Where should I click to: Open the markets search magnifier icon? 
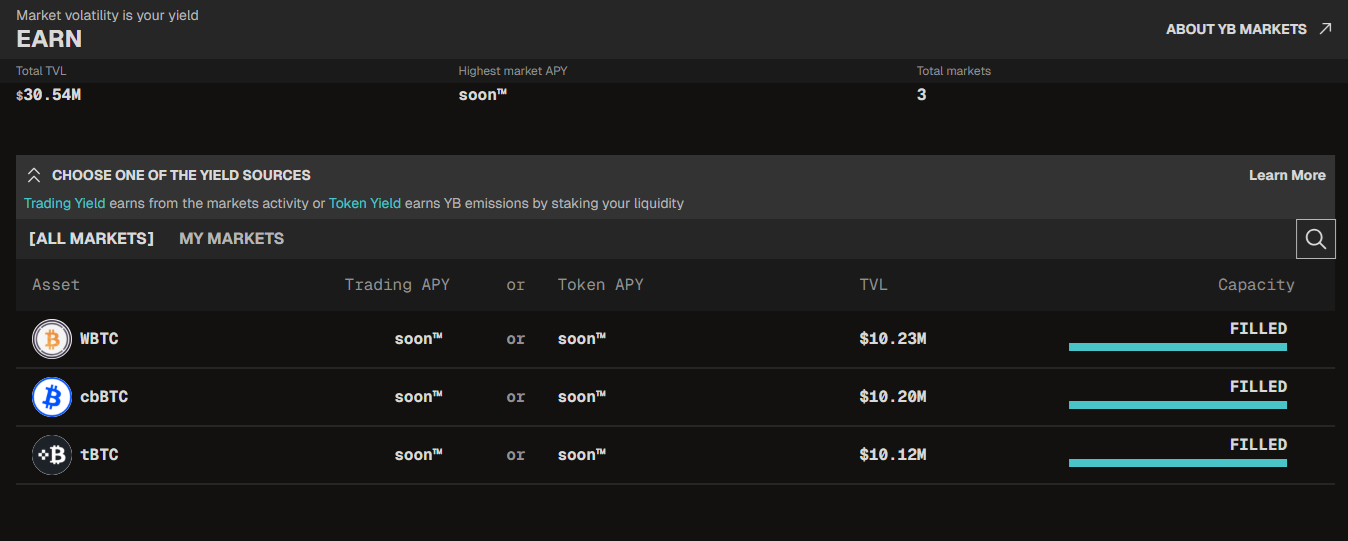click(x=1315, y=239)
